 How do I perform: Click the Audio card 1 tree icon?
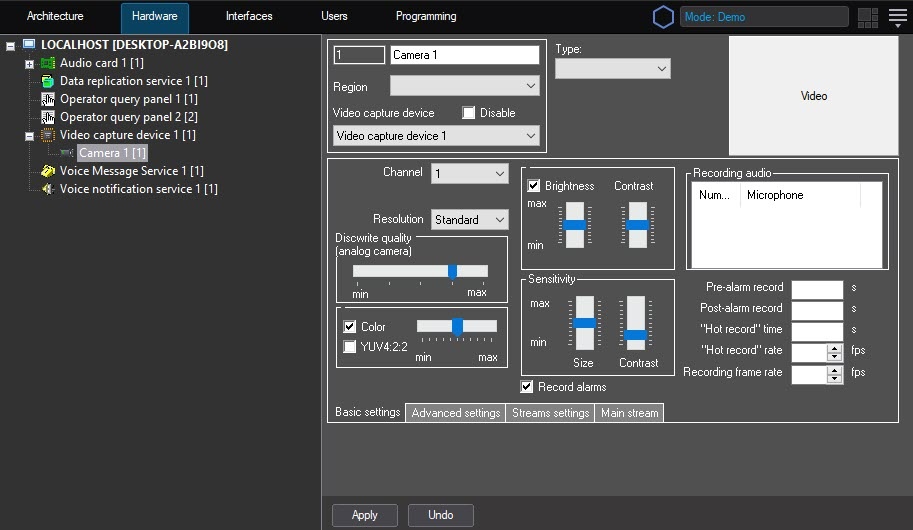click(48, 63)
